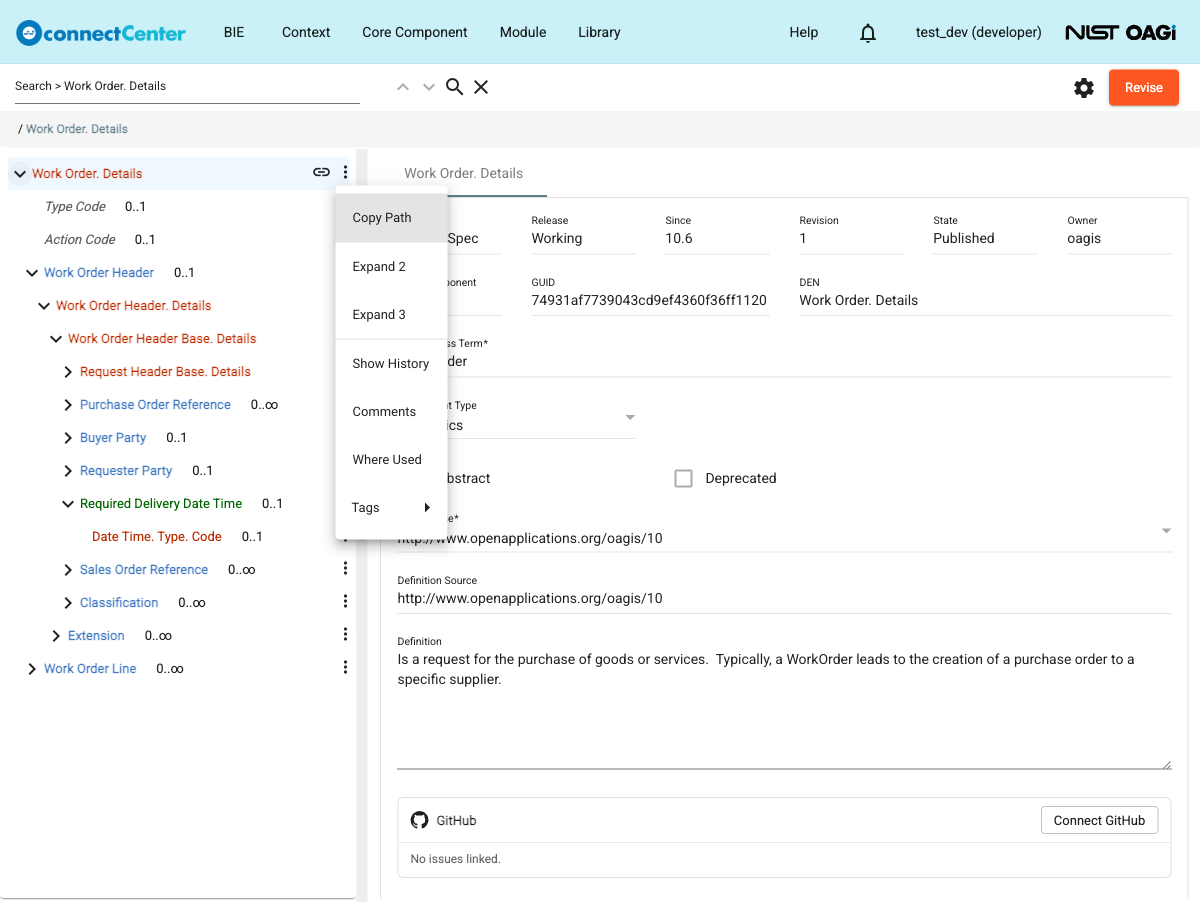Viewport: 1200px width, 913px height.
Task: Open the Help menu
Action: click(x=804, y=32)
